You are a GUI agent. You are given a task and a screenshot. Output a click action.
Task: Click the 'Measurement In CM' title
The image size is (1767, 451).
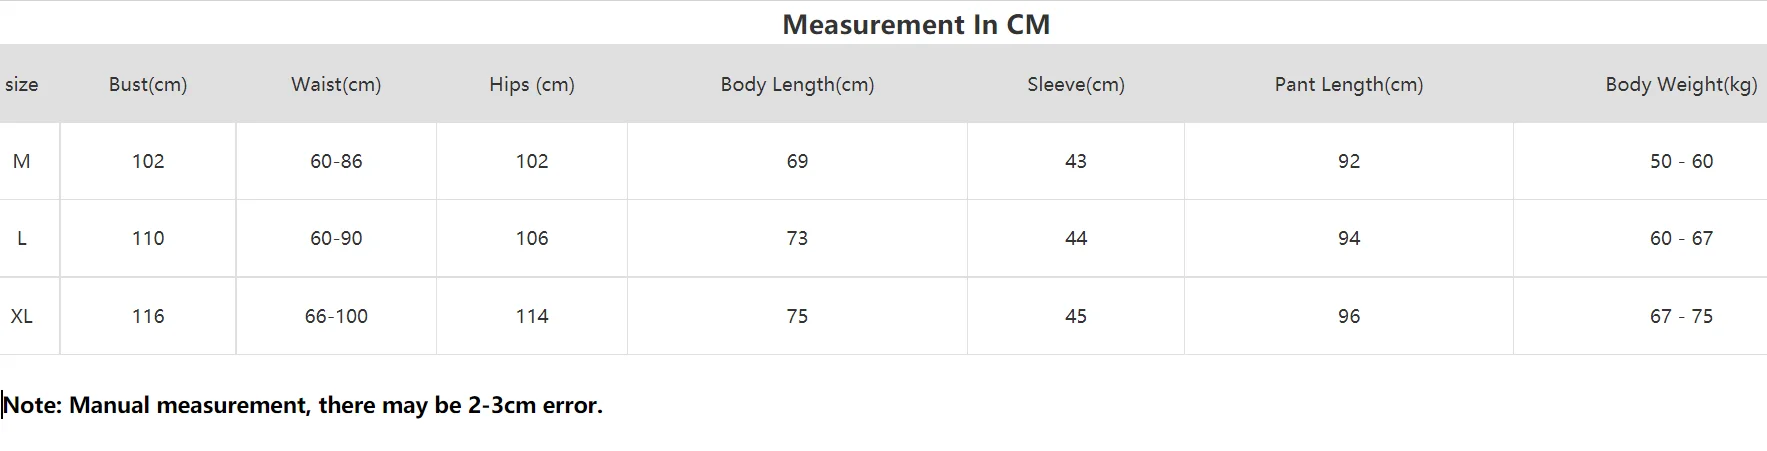click(916, 25)
